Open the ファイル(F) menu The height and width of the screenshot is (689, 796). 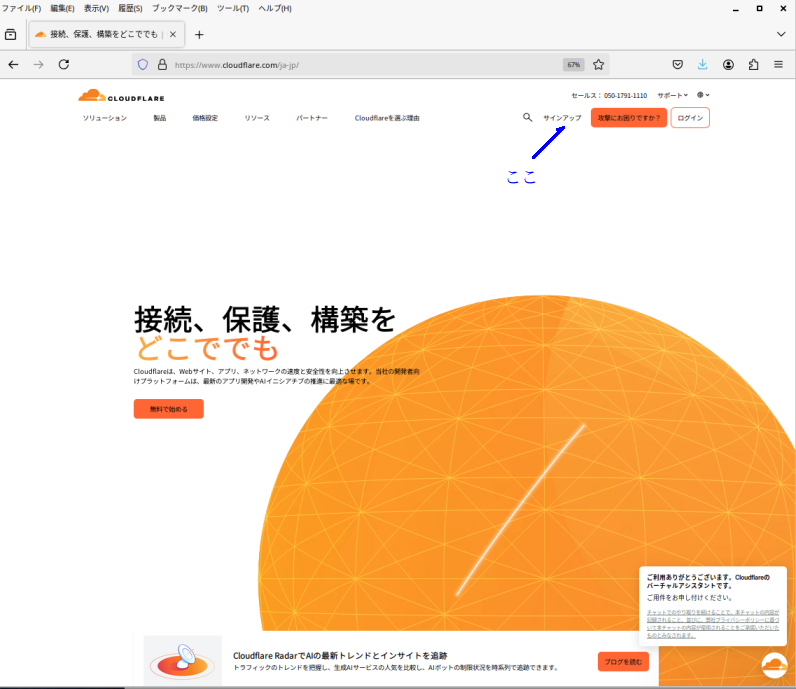pos(21,9)
